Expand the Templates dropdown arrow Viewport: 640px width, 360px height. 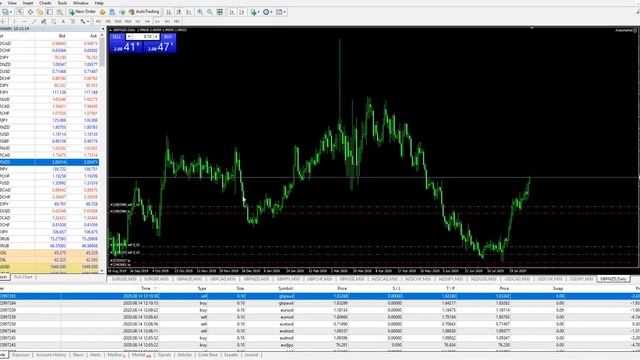[284, 12]
